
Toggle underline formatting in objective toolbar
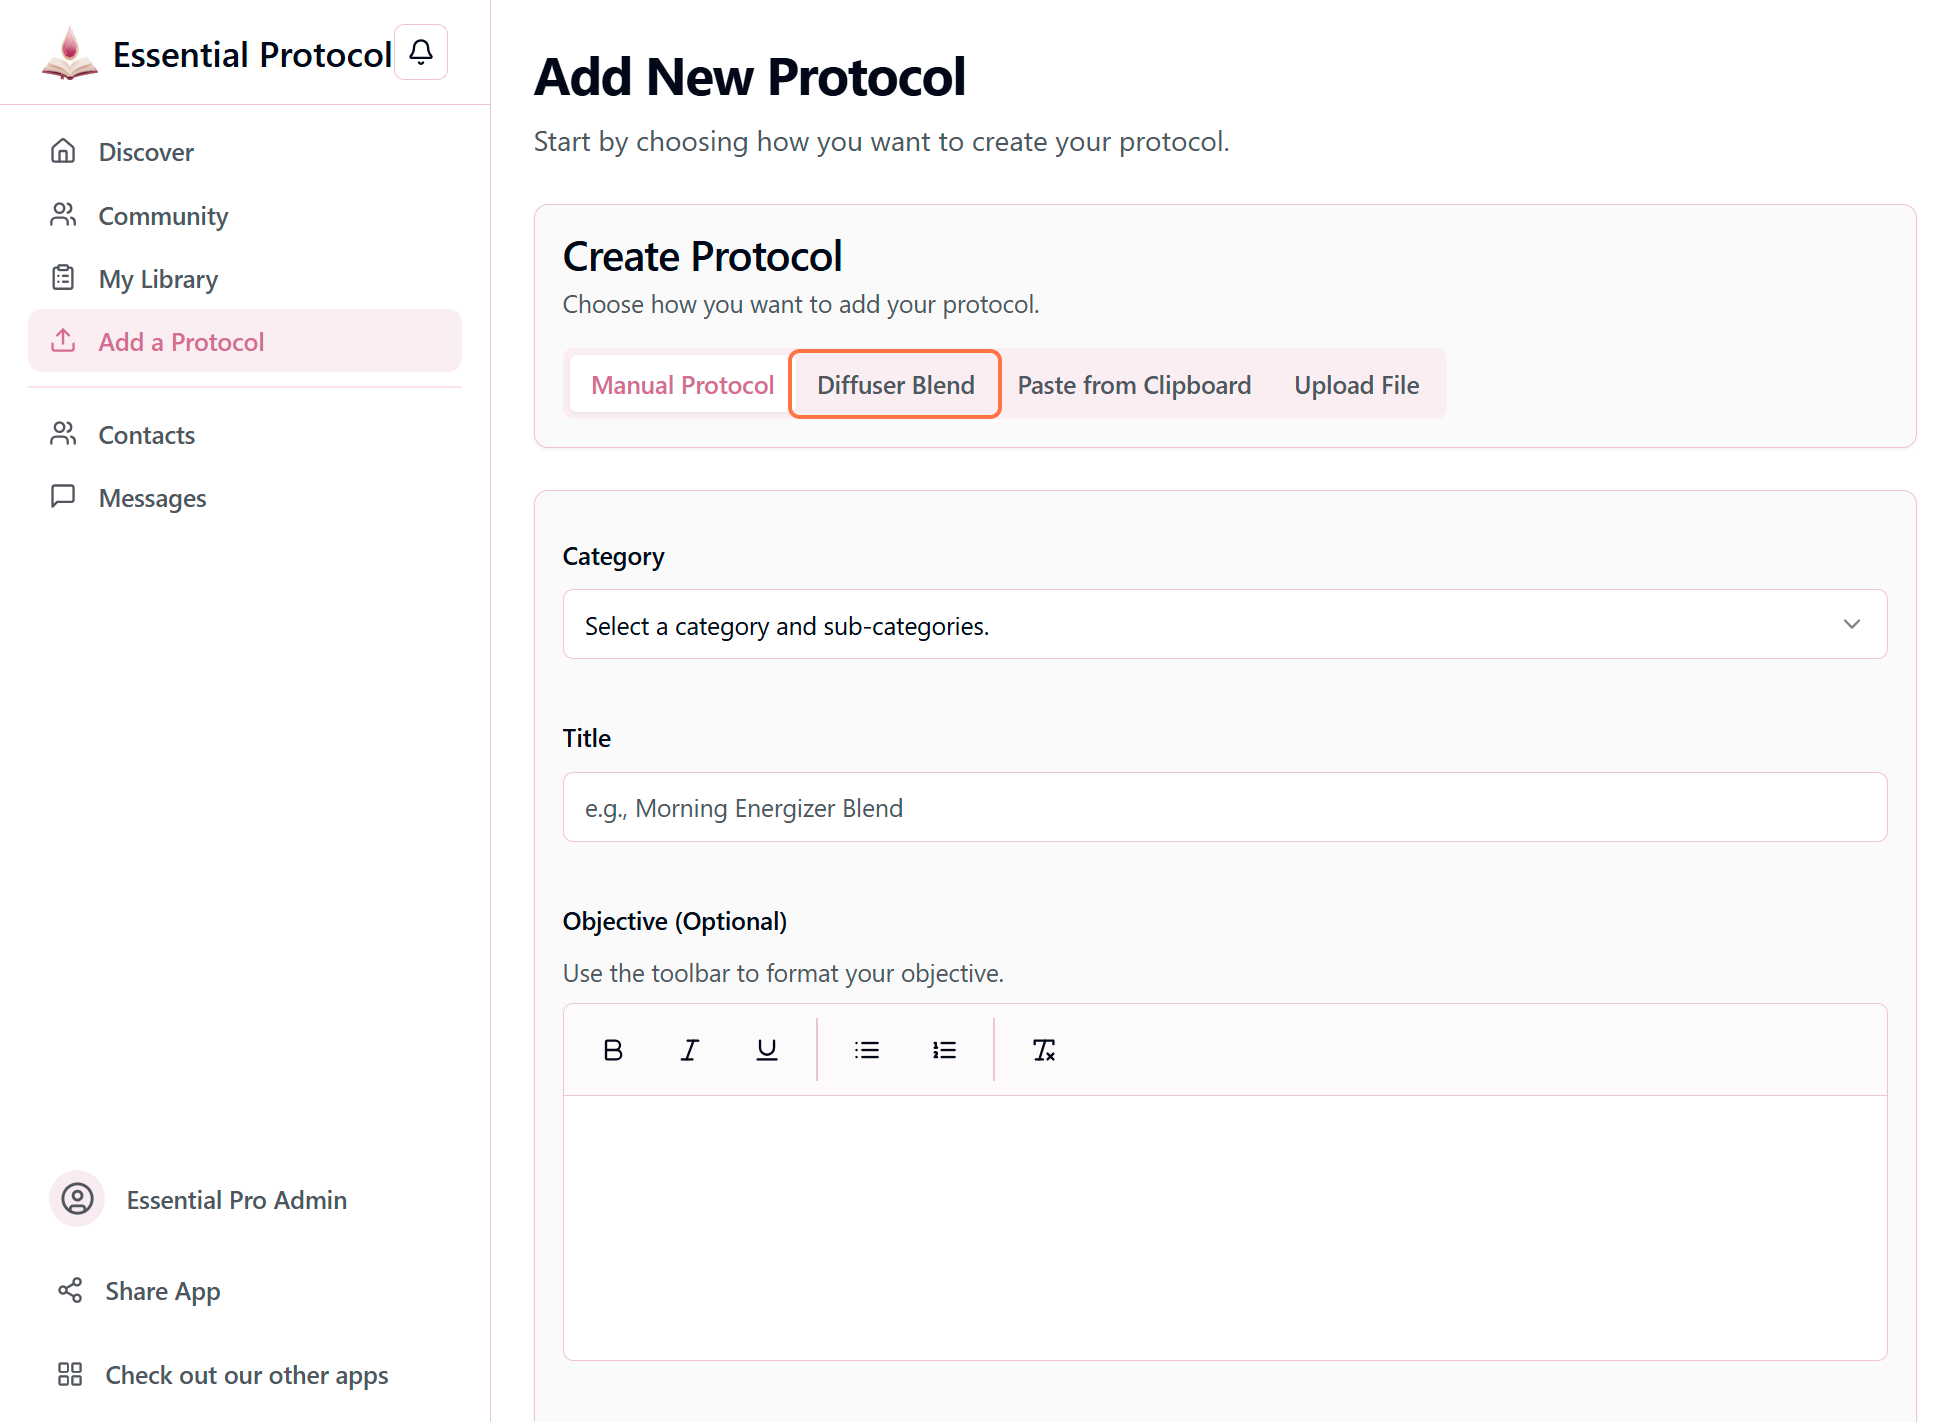click(767, 1050)
